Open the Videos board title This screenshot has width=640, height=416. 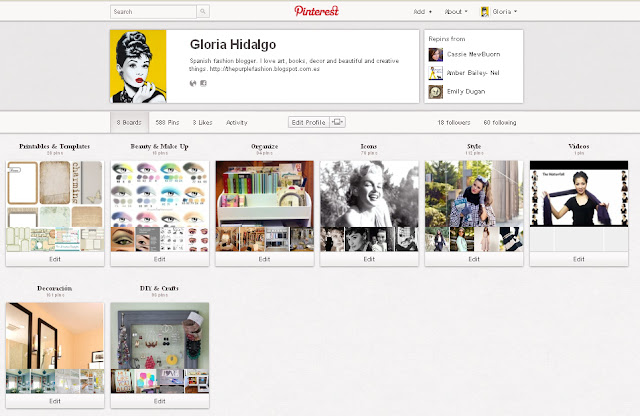coord(579,146)
